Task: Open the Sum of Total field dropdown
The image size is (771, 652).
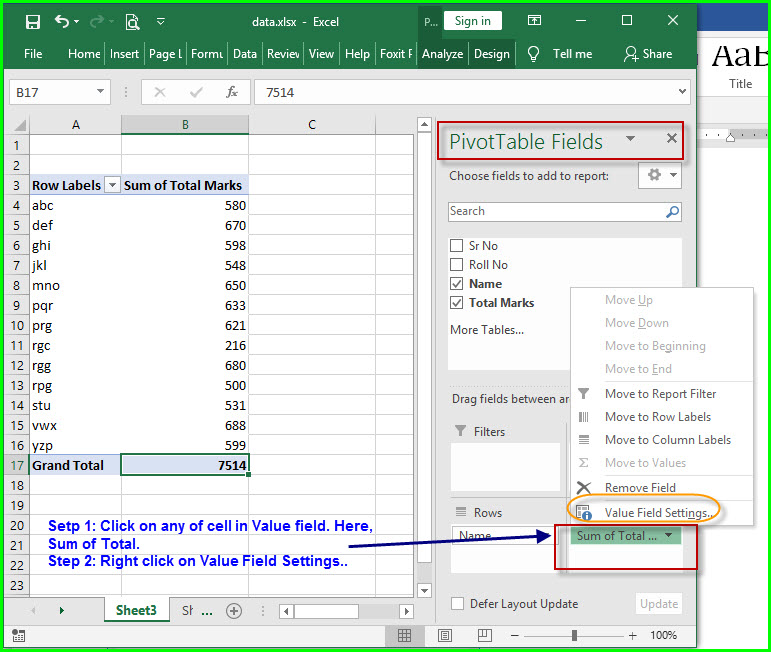Action: pos(668,535)
